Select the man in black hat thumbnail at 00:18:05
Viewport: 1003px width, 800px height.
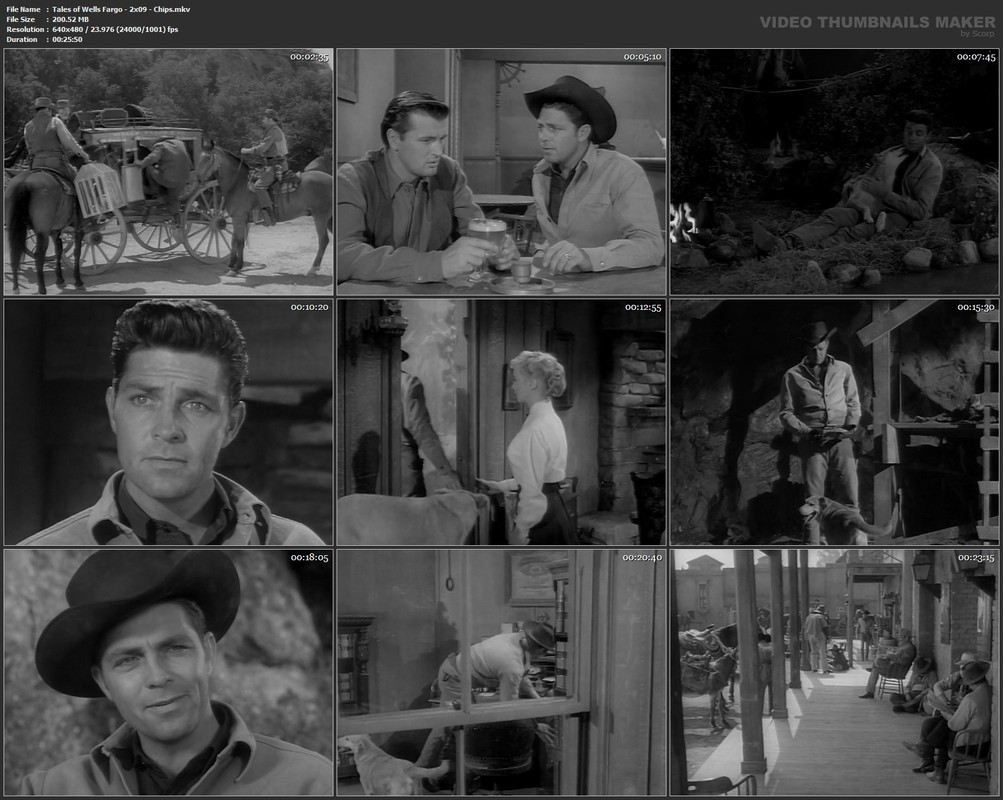click(x=168, y=673)
